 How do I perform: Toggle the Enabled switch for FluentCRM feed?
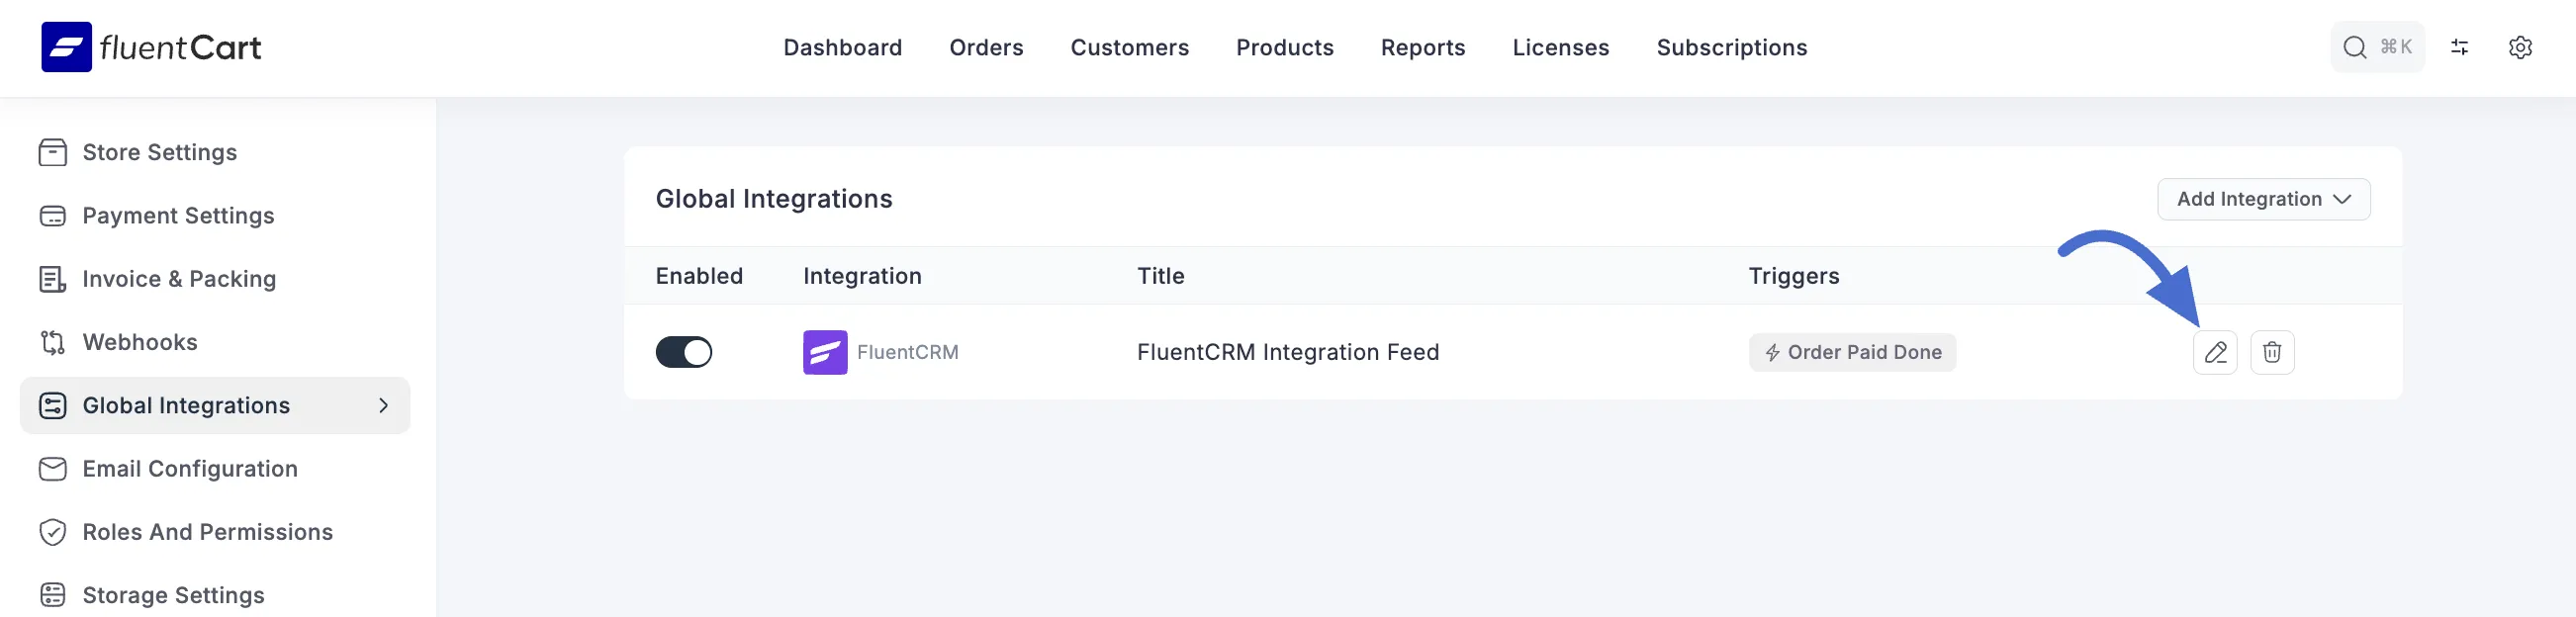tap(683, 352)
